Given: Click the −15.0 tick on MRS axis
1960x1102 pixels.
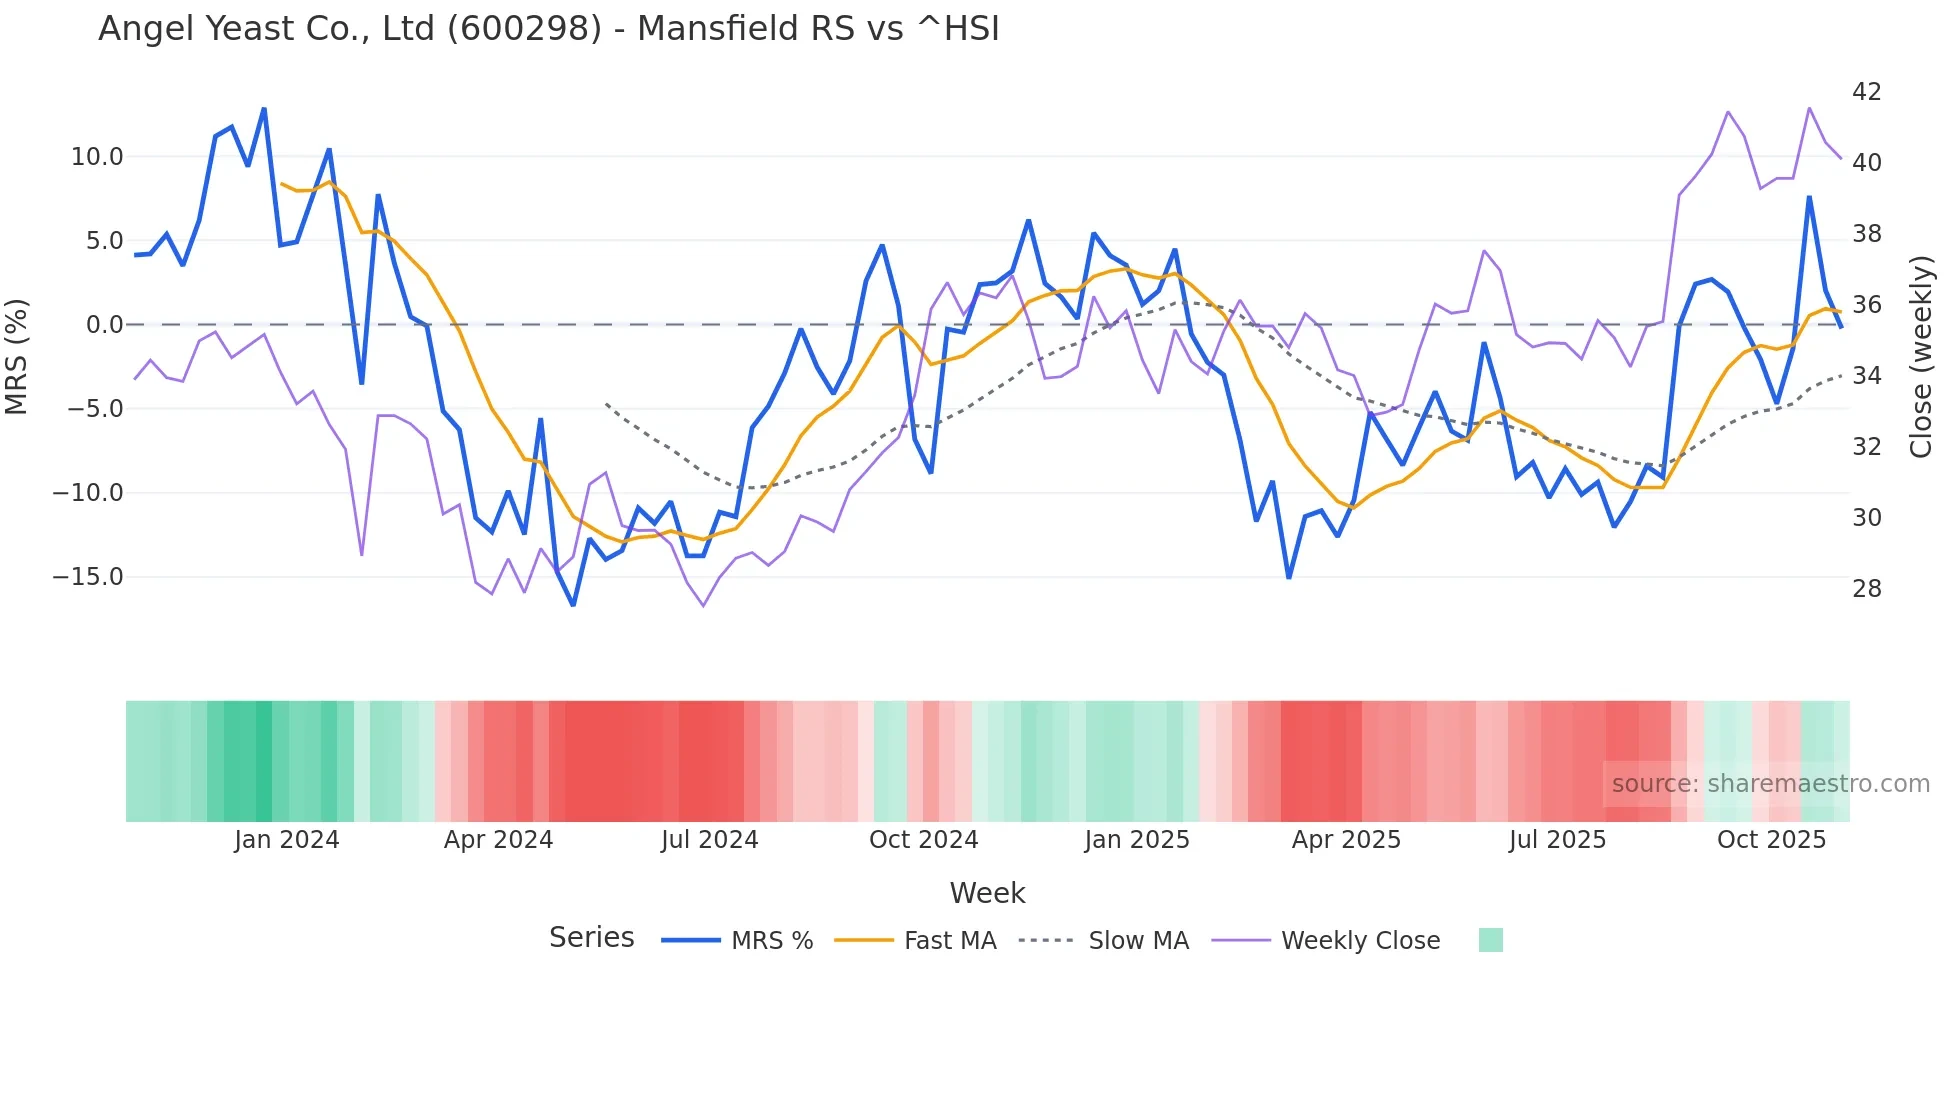Looking at the screenshot, I should (88, 577).
